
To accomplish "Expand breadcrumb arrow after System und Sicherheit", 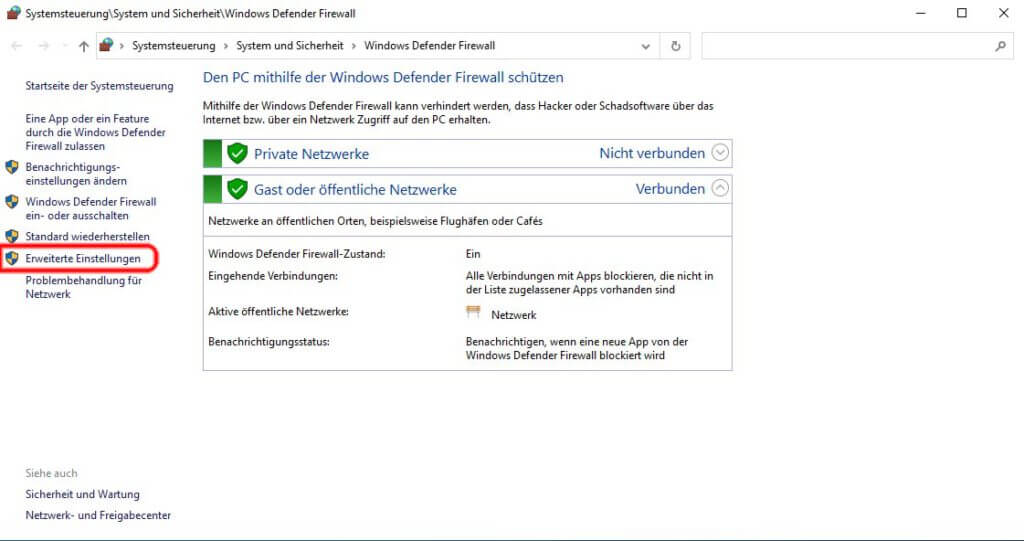I will pyautogui.click(x=353, y=46).
